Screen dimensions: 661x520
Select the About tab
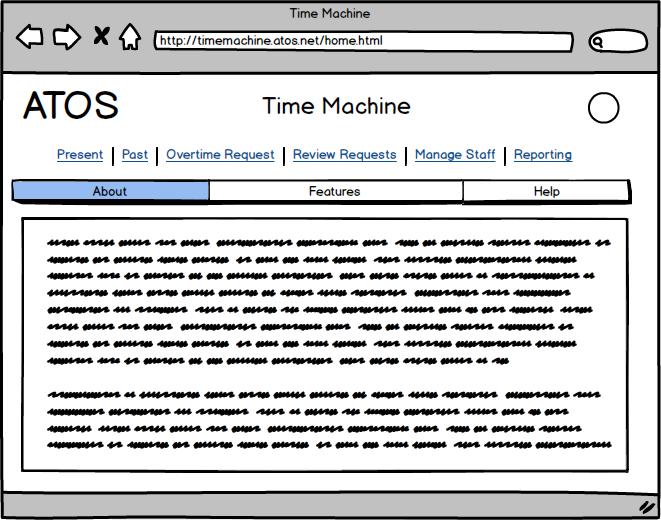(x=110, y=191)
